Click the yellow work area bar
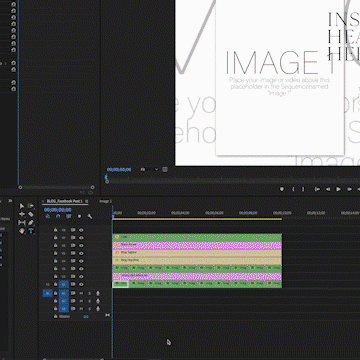This screenshot has height=360, width=360. pos(197,219)
